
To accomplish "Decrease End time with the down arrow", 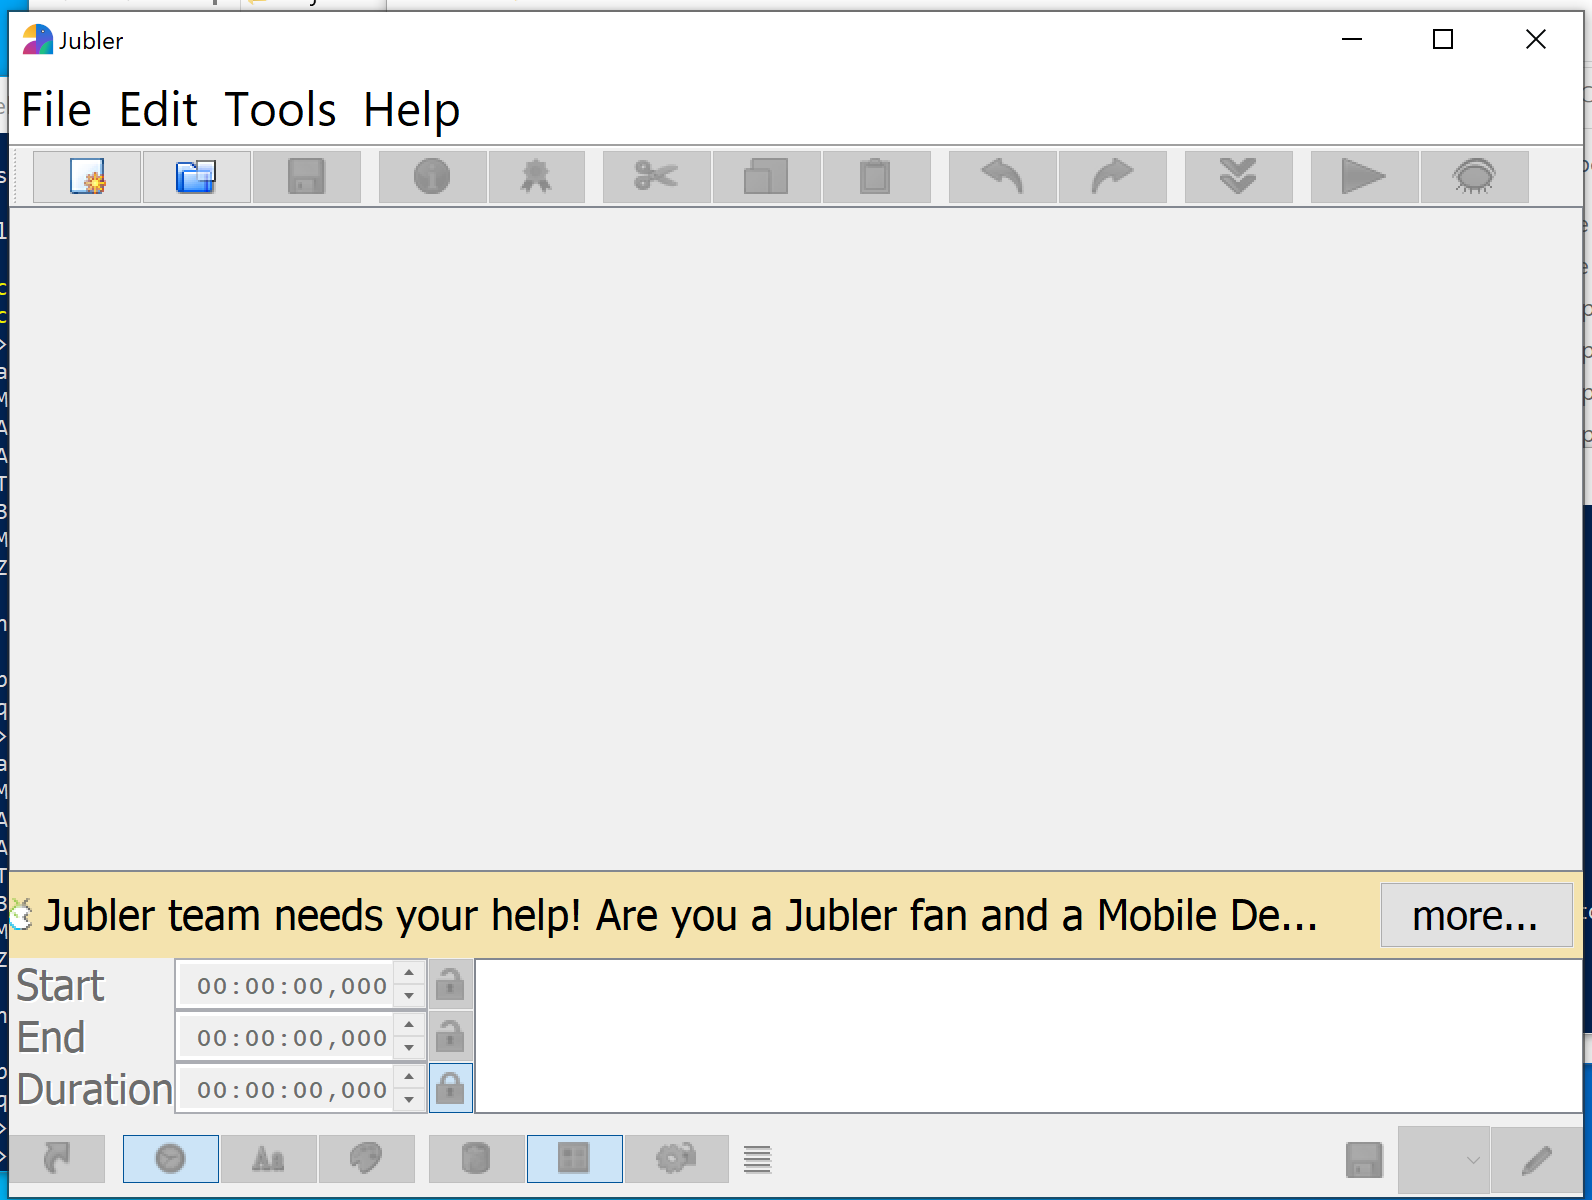I will point(409,1048).
